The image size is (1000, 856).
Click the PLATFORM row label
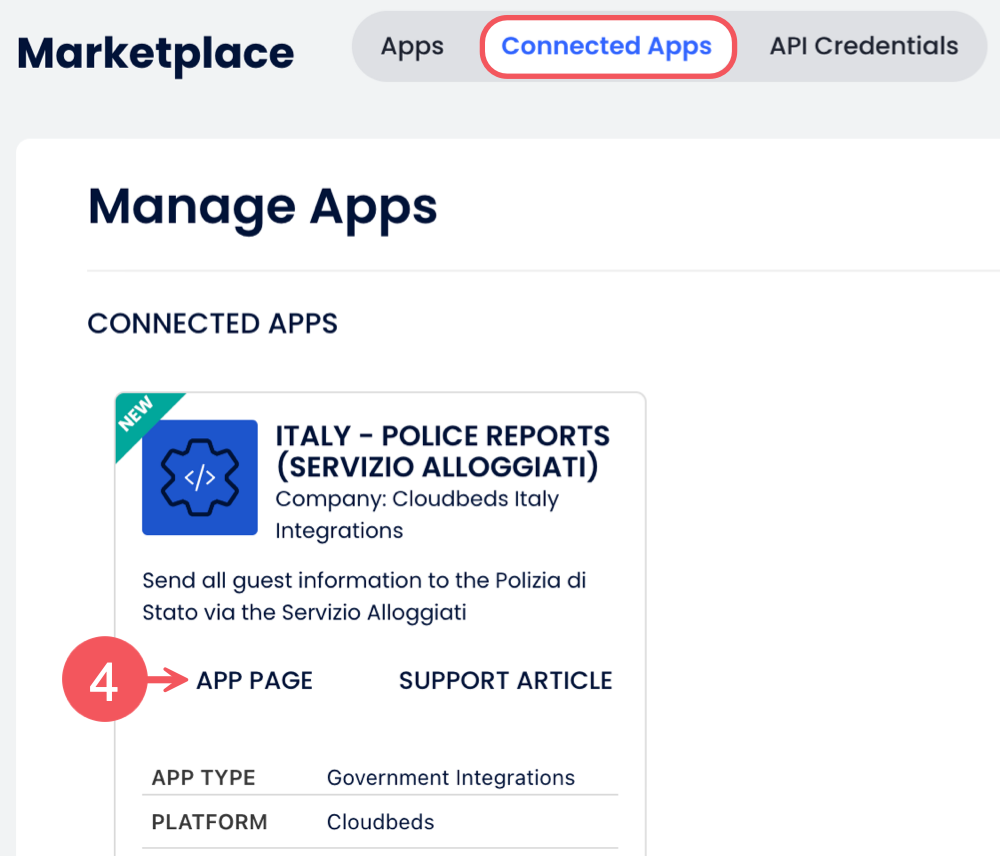(x=209, y=822)
